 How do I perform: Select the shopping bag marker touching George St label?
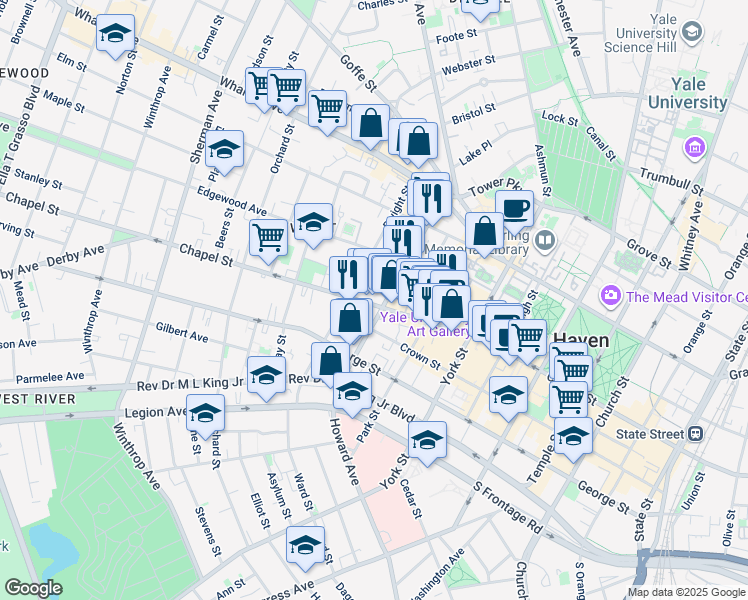coord(330,364)
